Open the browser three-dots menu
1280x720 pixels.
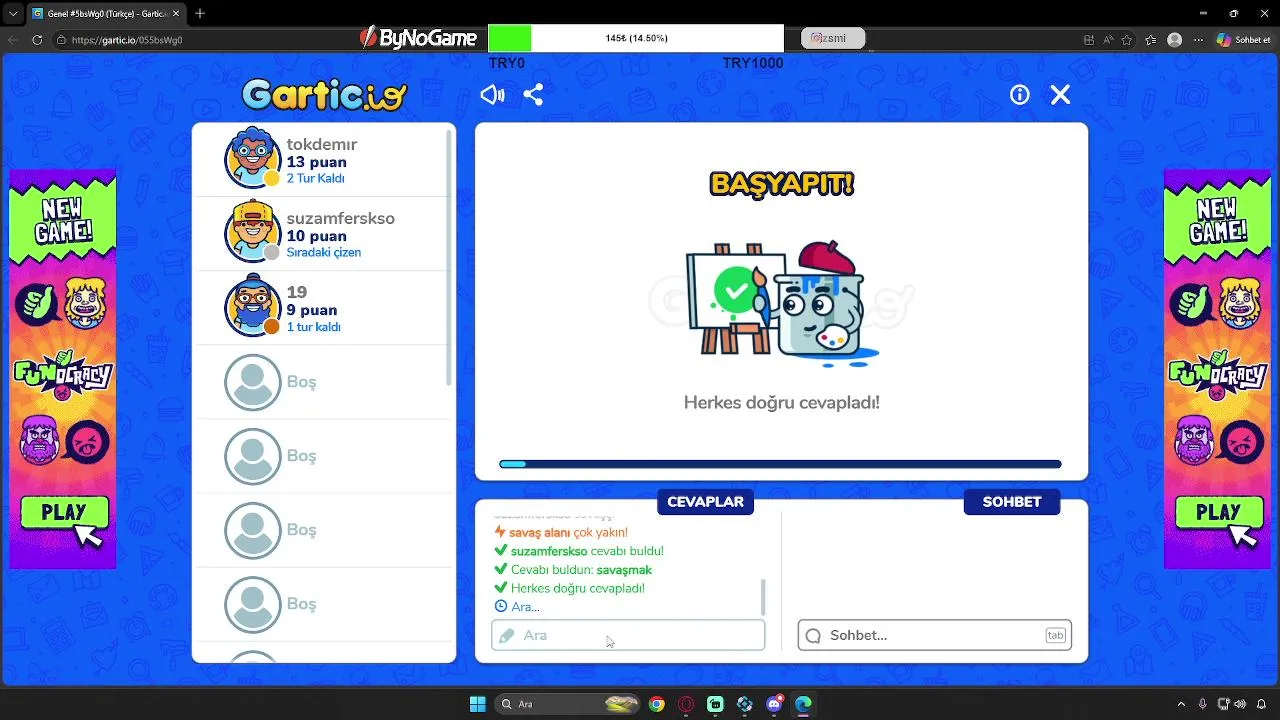(1197, 40)
